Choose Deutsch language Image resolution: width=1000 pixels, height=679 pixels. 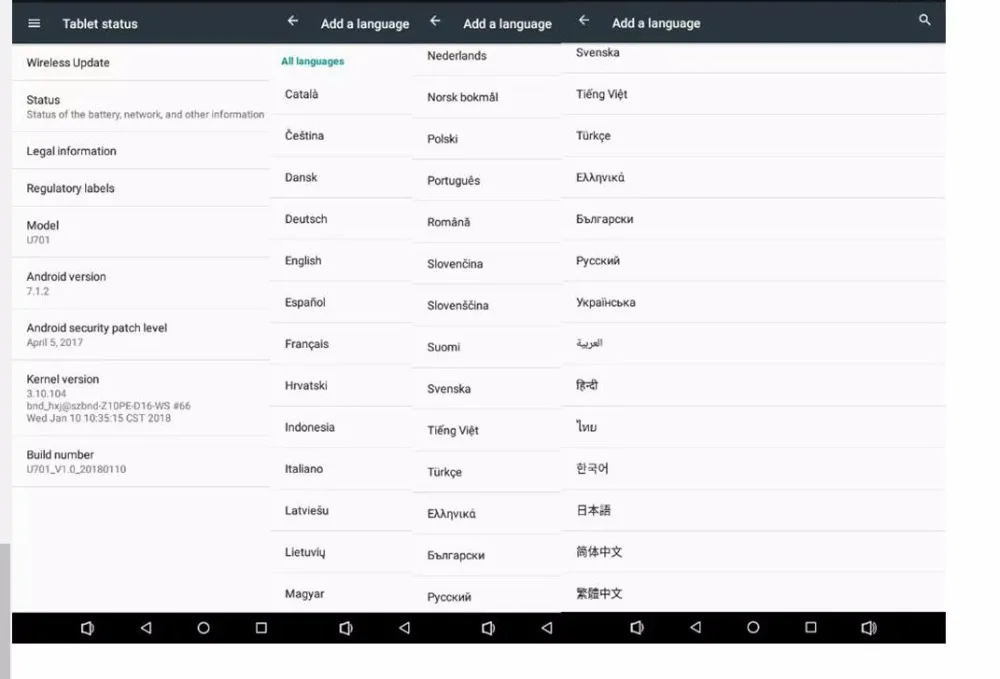point(341,219)
